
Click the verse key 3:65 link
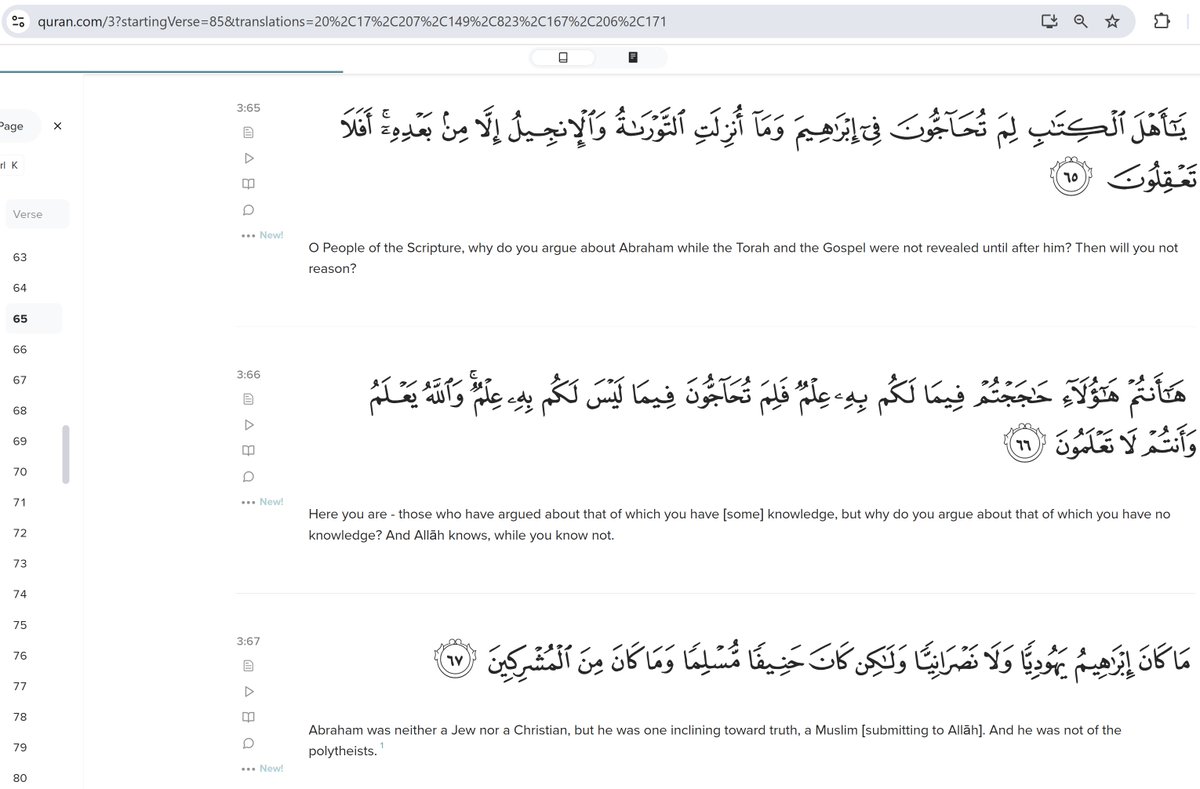249,107
